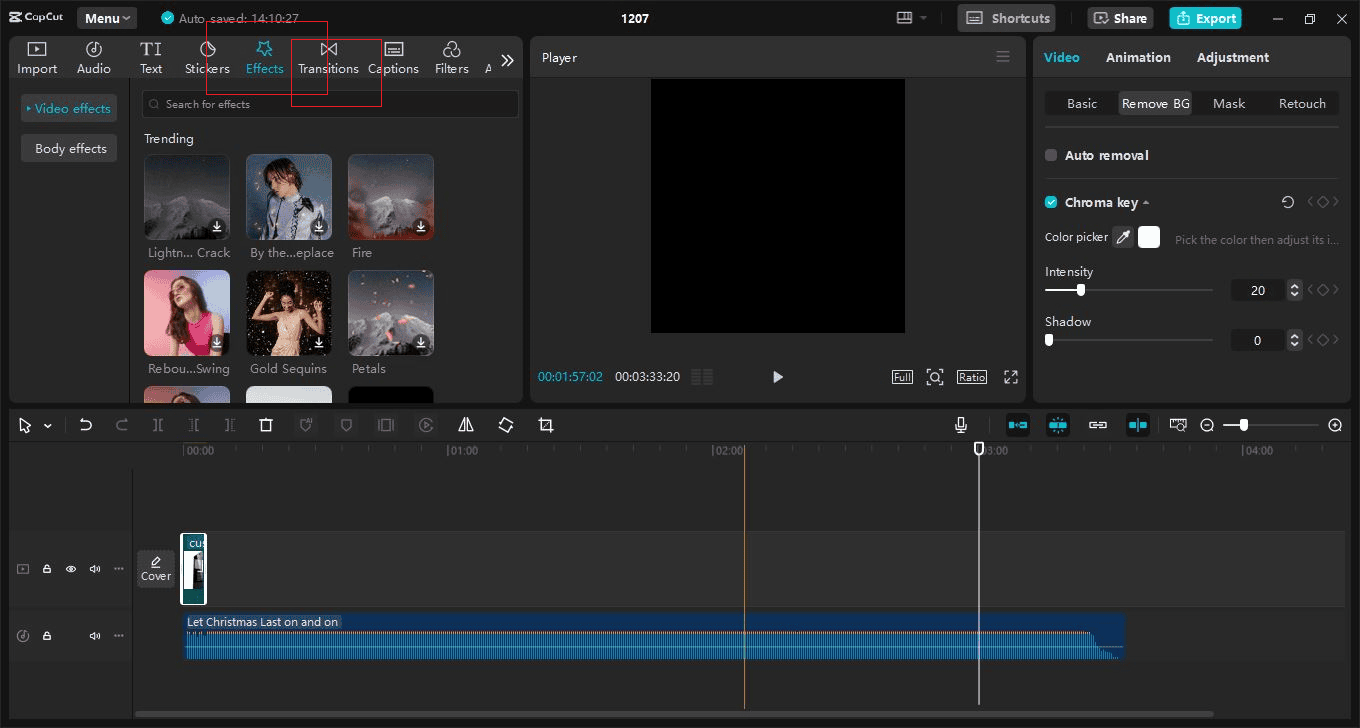Adjust the Shadow slider

pyautogui.click(x=1129, y=340)
